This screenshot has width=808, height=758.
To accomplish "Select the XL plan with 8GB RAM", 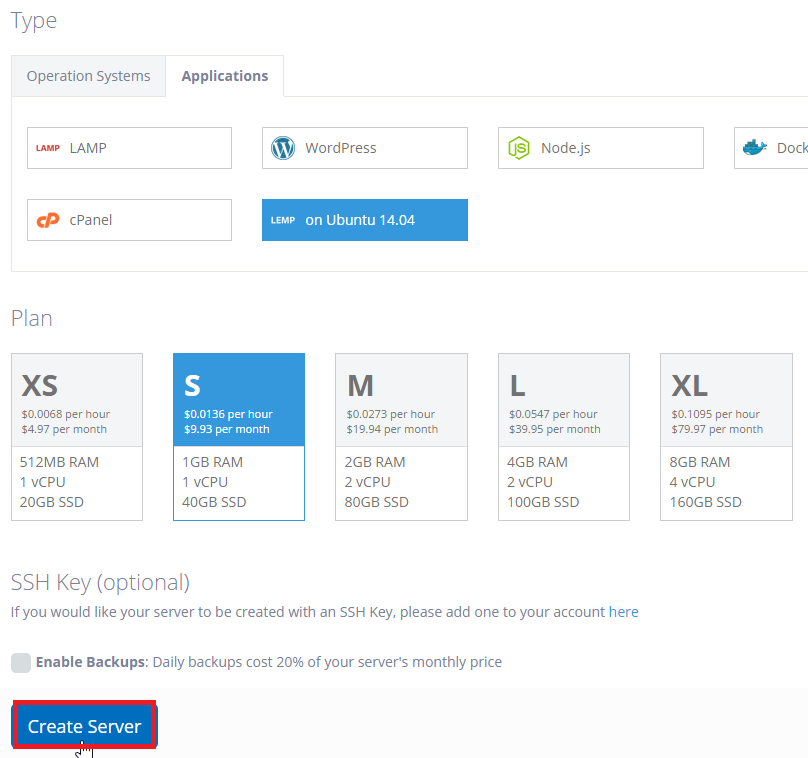I will pos(726,437).
